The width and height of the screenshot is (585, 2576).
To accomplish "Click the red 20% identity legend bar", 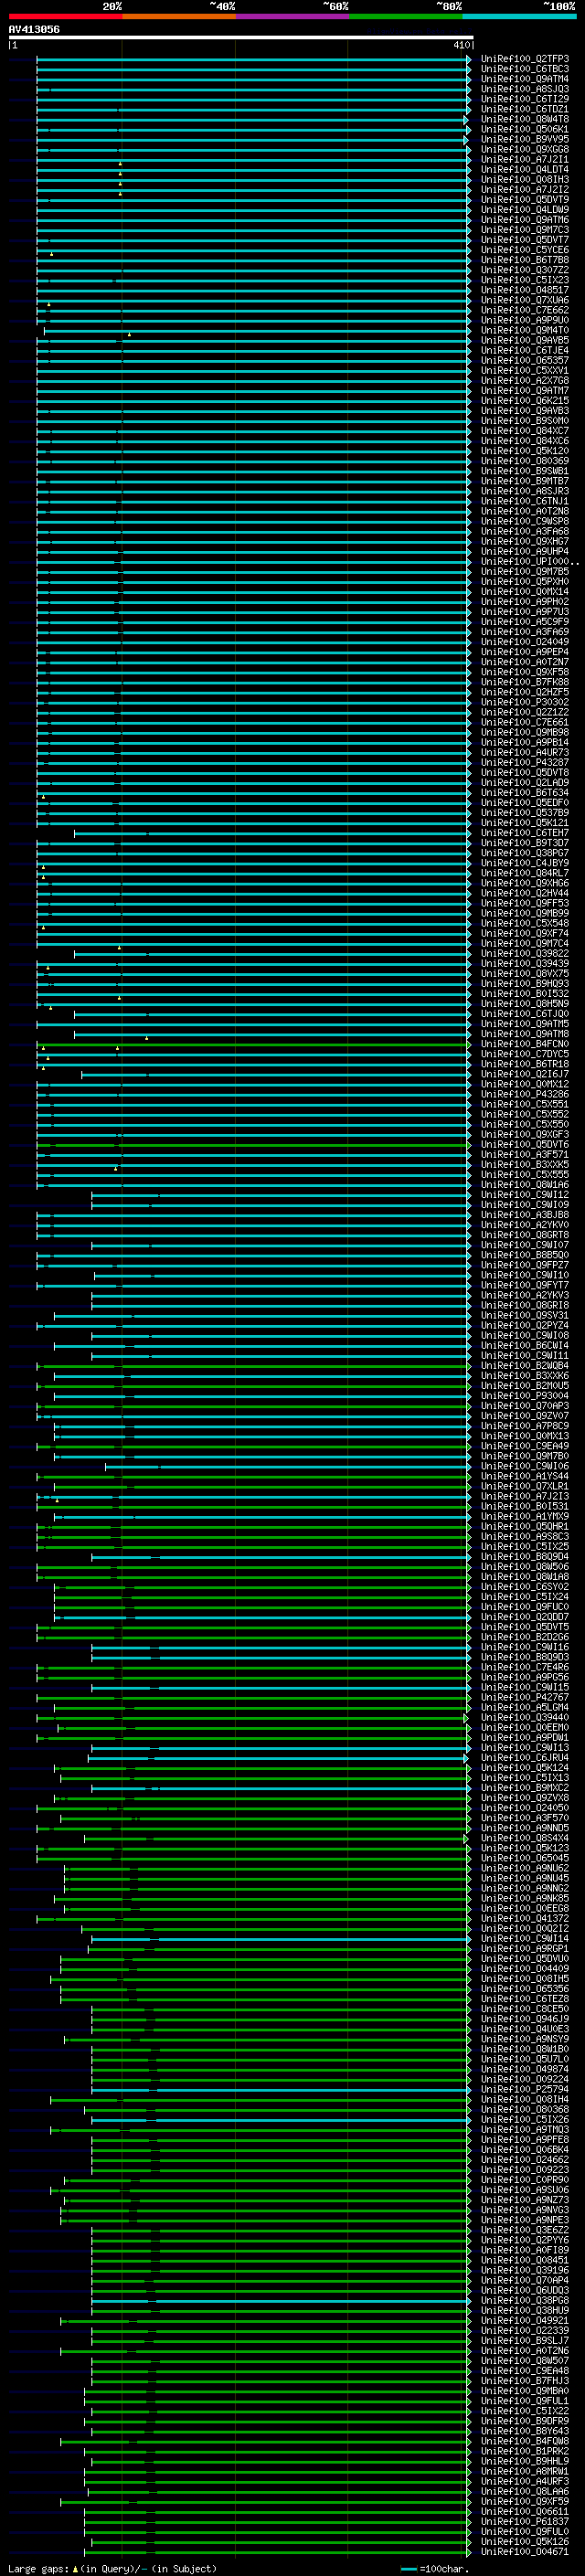I will click(x=65, y=16).
